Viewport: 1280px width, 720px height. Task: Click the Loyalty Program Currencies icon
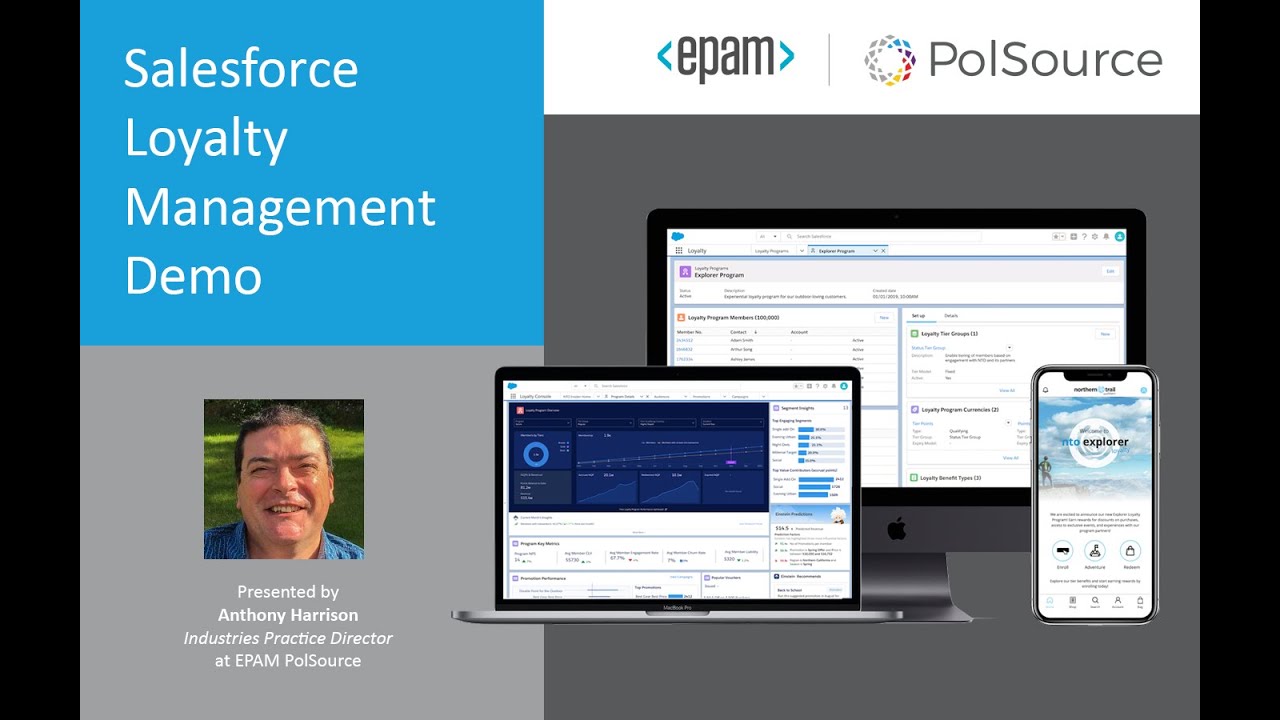(914, 409)
